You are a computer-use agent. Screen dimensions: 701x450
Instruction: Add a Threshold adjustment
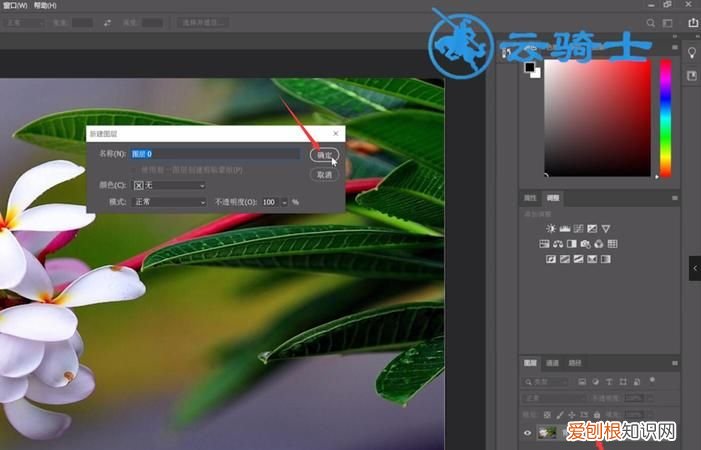579,259
